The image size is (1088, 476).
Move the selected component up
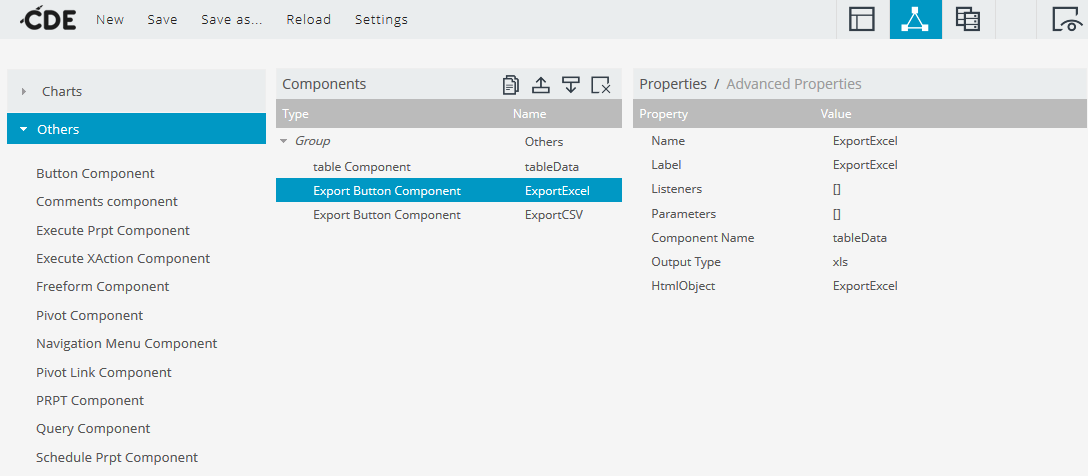(540, 85)
